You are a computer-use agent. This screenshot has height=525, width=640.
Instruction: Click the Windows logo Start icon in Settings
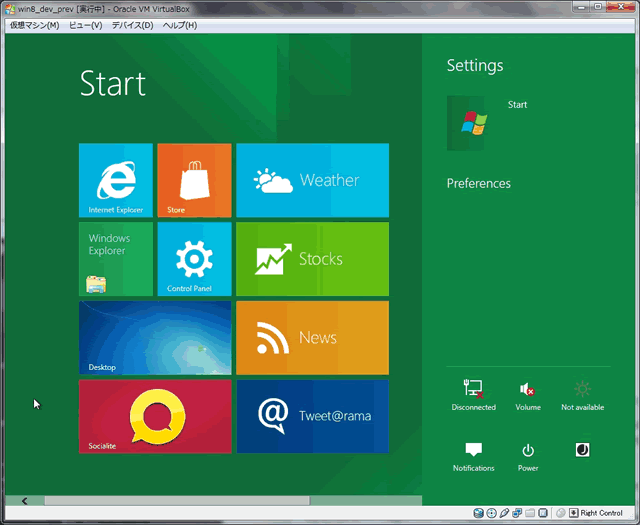click(474, 123)
